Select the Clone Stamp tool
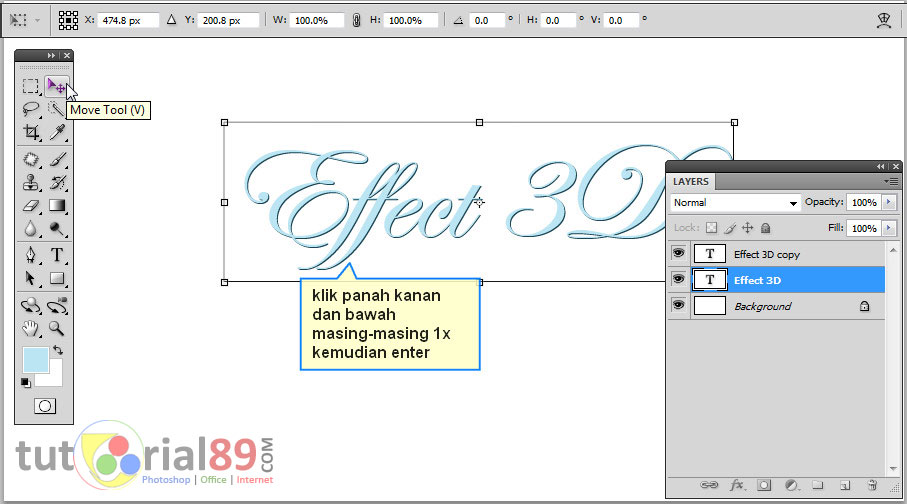This screenshot has width=907, height=504. [31, 182]
